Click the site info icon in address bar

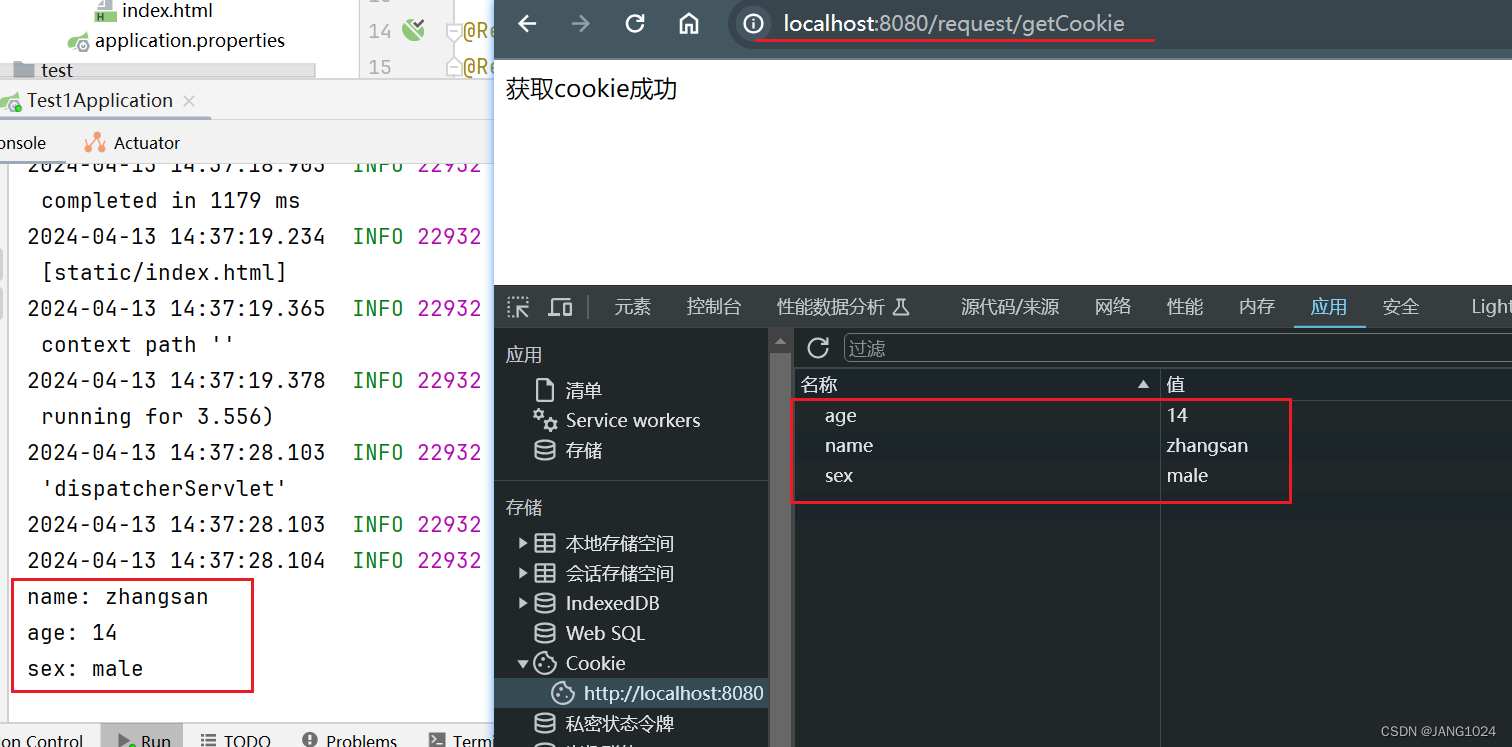point(754,24)
